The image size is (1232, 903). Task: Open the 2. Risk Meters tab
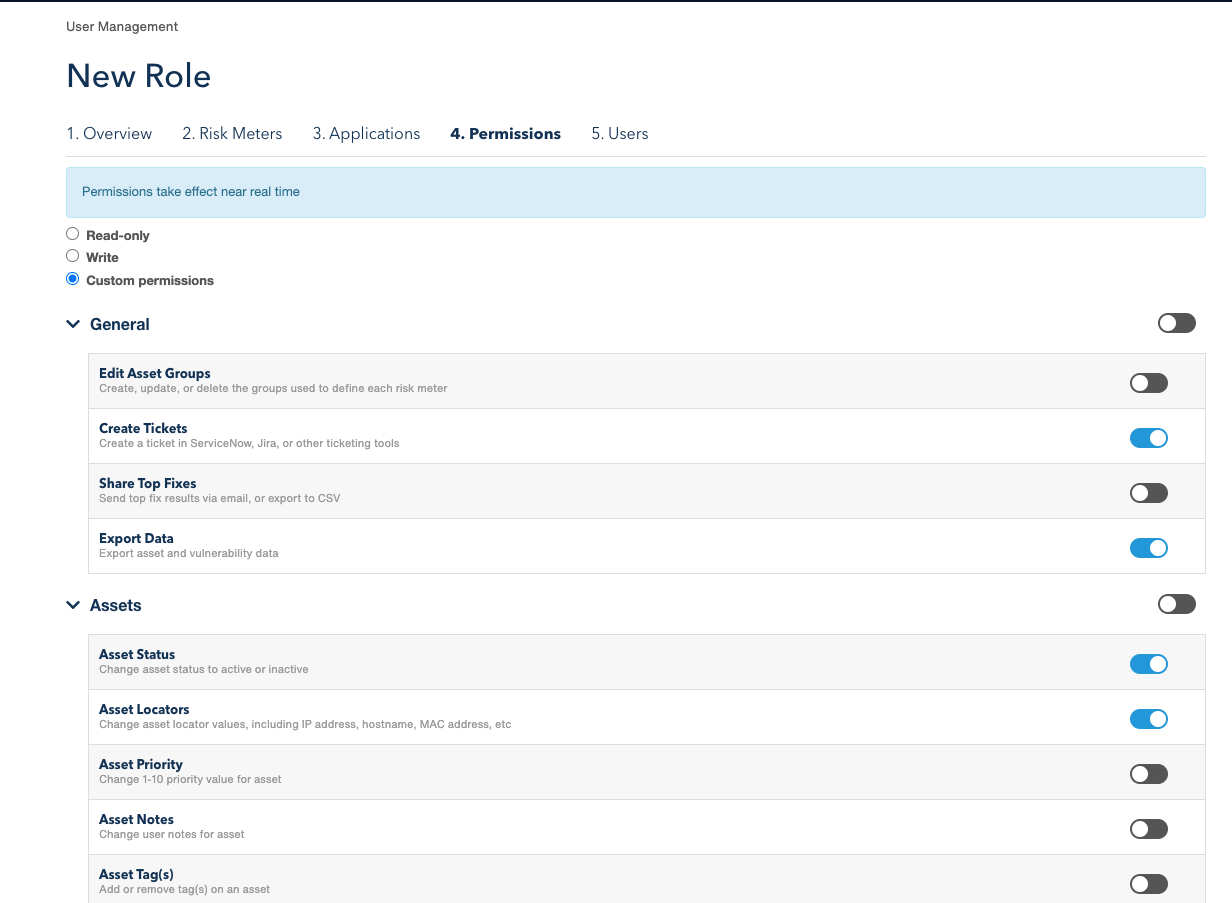point(232,134)
